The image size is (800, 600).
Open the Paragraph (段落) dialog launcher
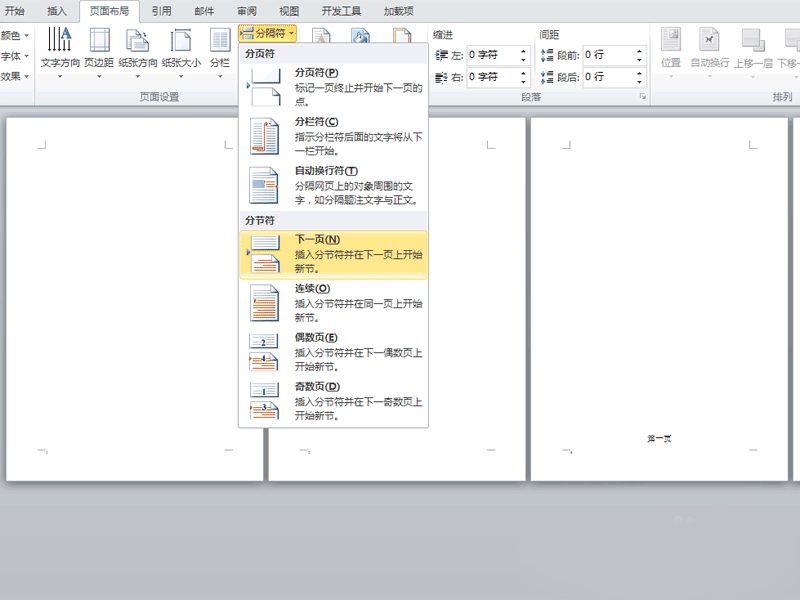point(643,96)
